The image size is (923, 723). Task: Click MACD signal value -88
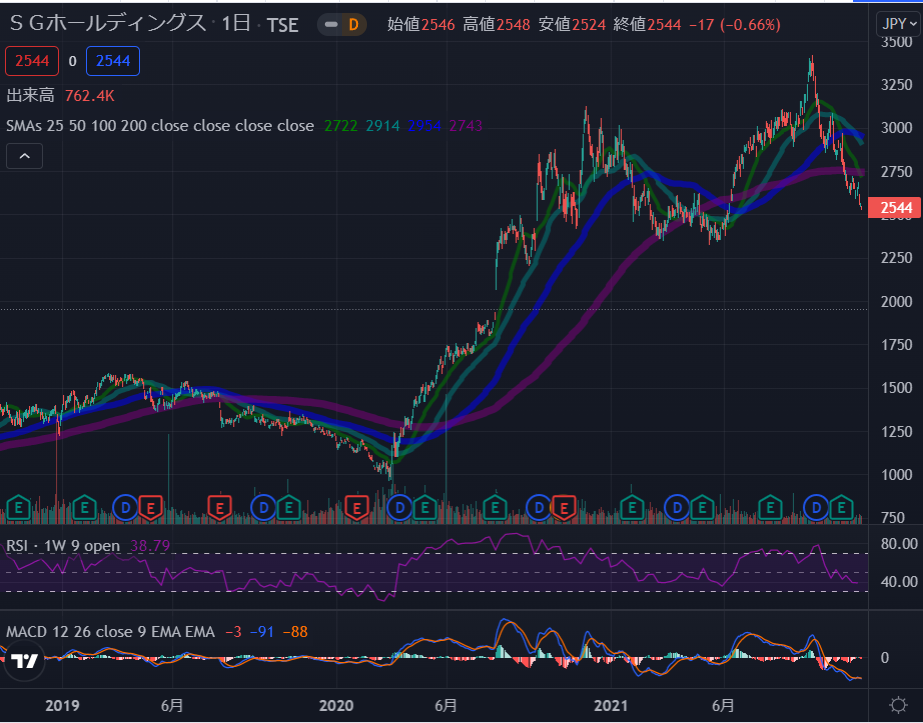click(296, 632)
